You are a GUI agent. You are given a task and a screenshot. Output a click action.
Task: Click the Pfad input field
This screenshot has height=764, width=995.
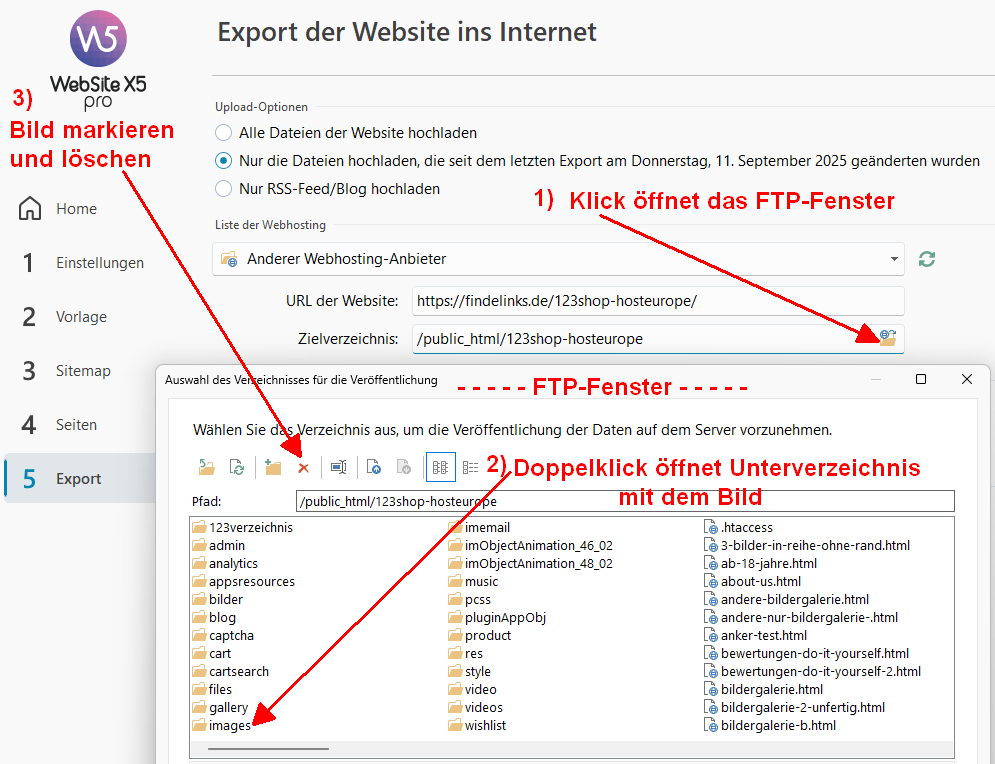tap(625, 501)
